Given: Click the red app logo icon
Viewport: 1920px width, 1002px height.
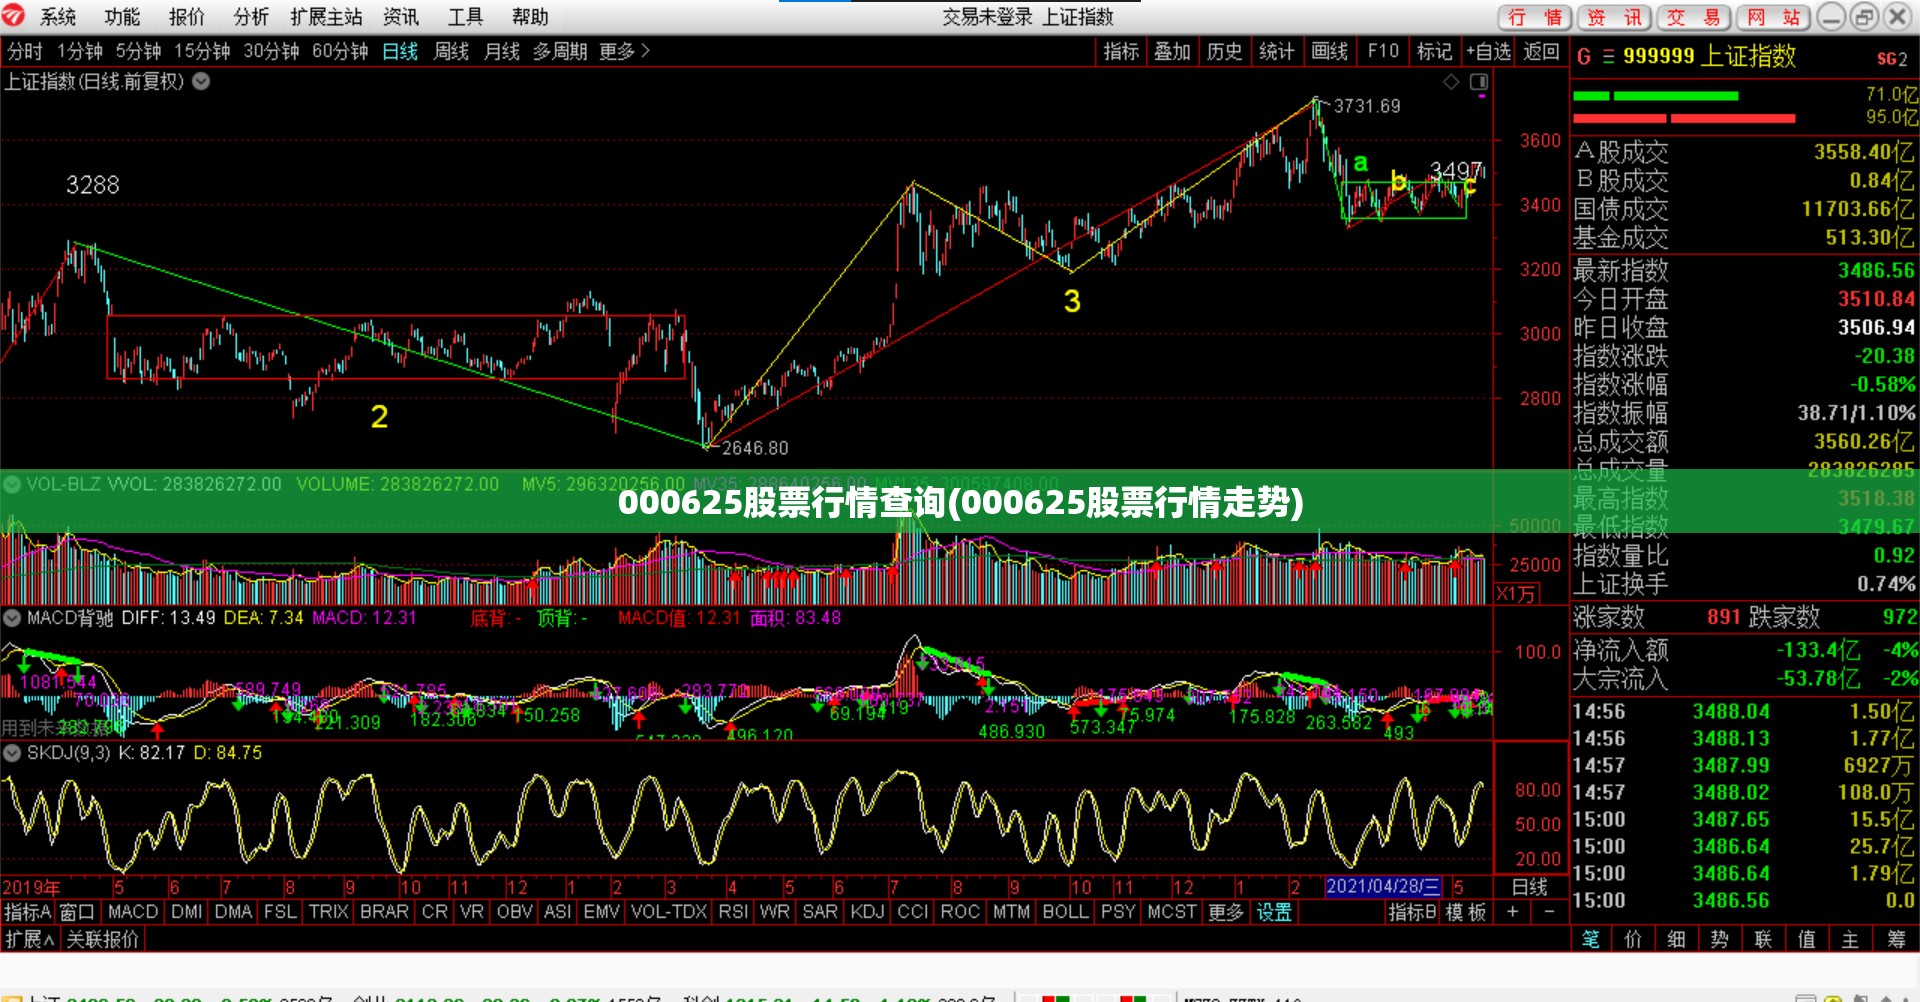Looking at the screenshot, I should tap(14, 16).
